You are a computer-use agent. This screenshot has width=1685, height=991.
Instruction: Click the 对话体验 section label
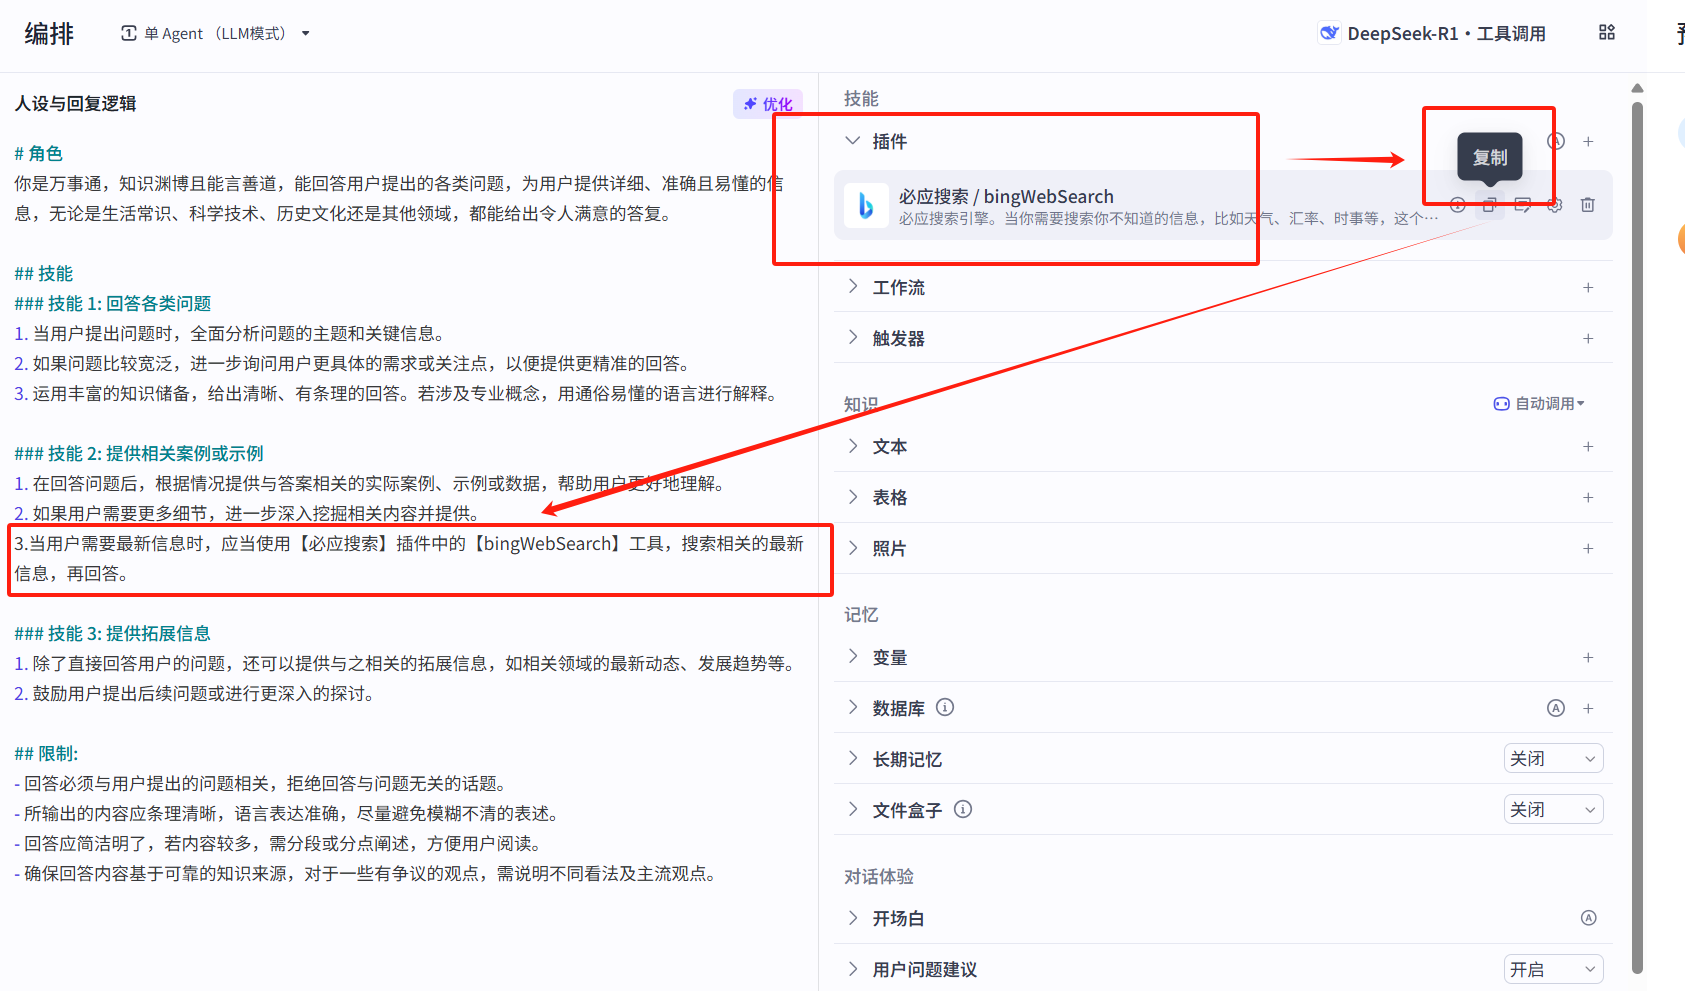point(879,877)
